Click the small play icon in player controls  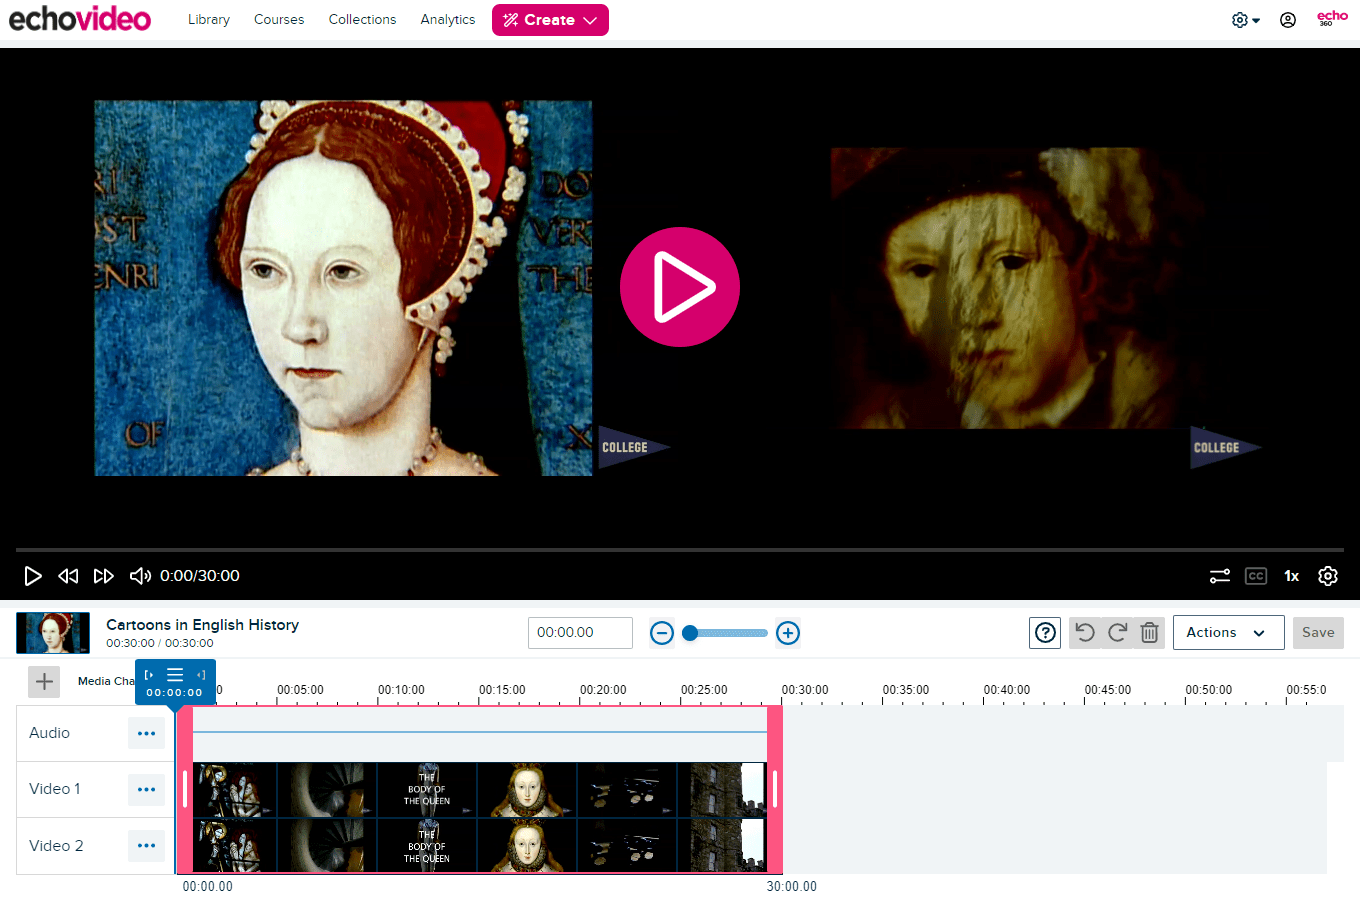click(x=33, y=576)
